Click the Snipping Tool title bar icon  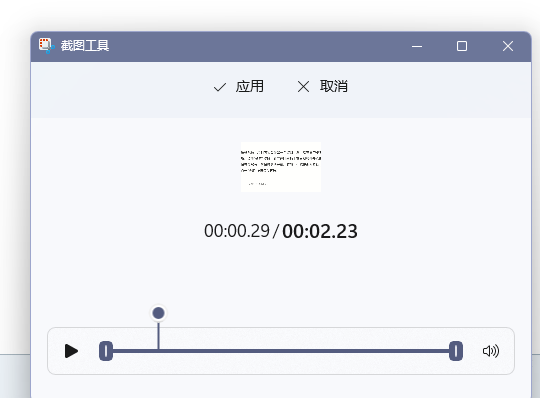click(x=46, y=46)
